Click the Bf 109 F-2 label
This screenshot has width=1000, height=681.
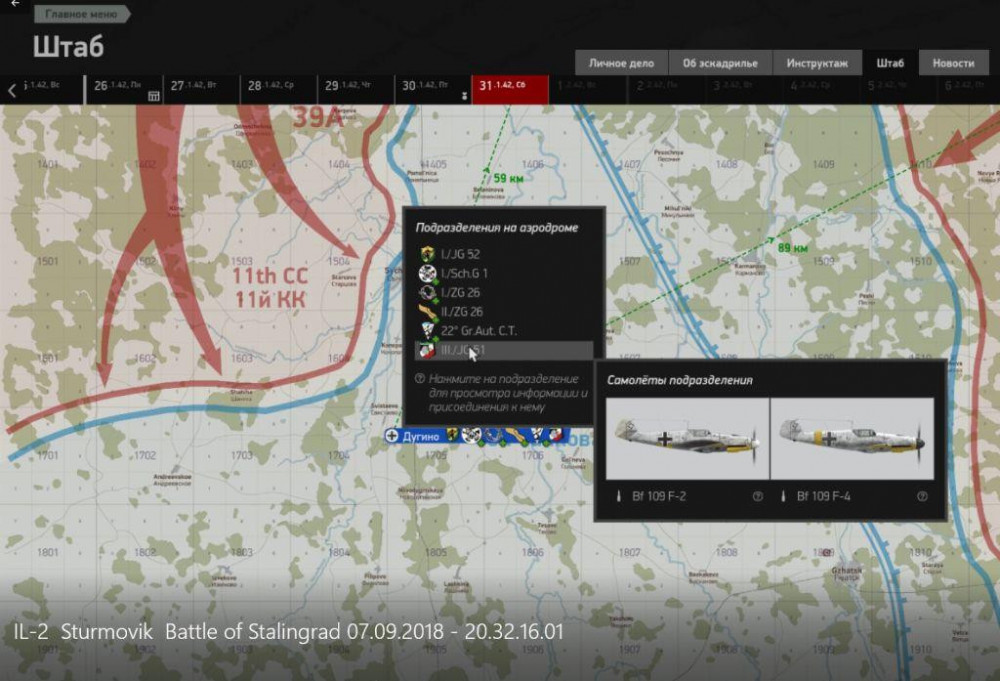(x=659, y=496)
